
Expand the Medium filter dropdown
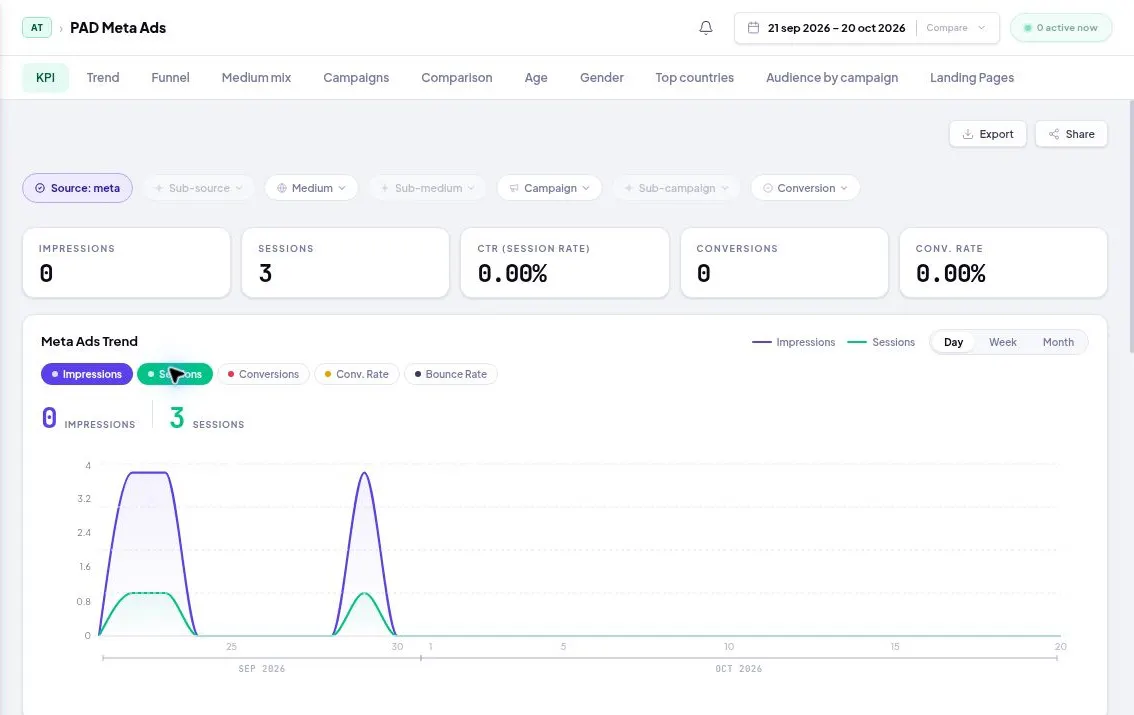coord(311,188)
